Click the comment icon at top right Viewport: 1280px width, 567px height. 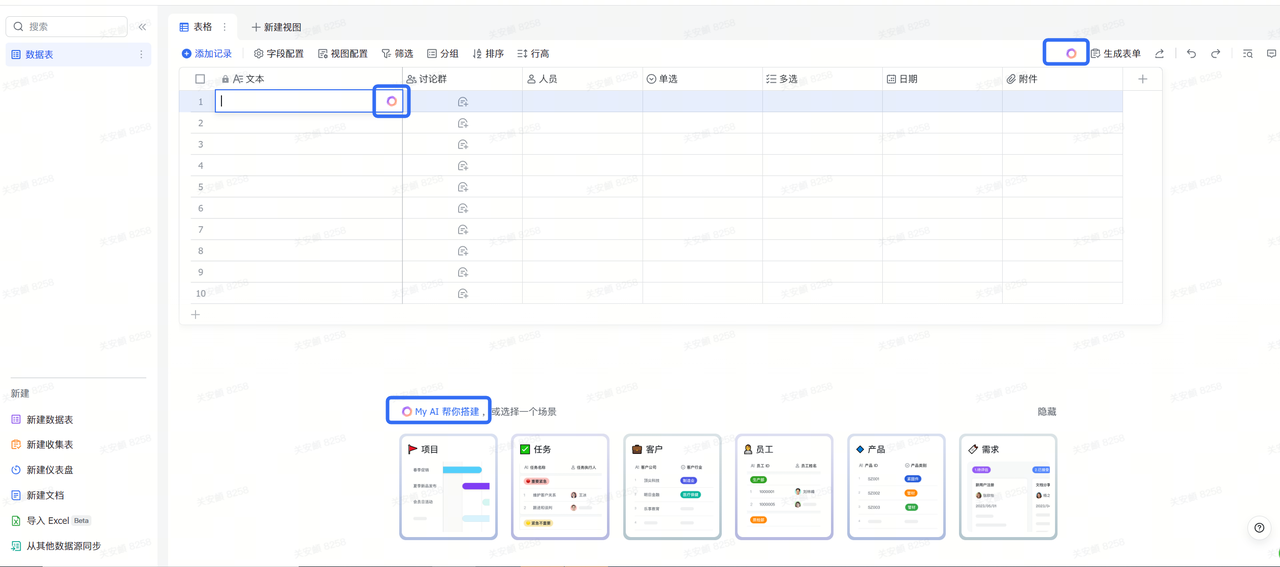(x=1272, y=54)
